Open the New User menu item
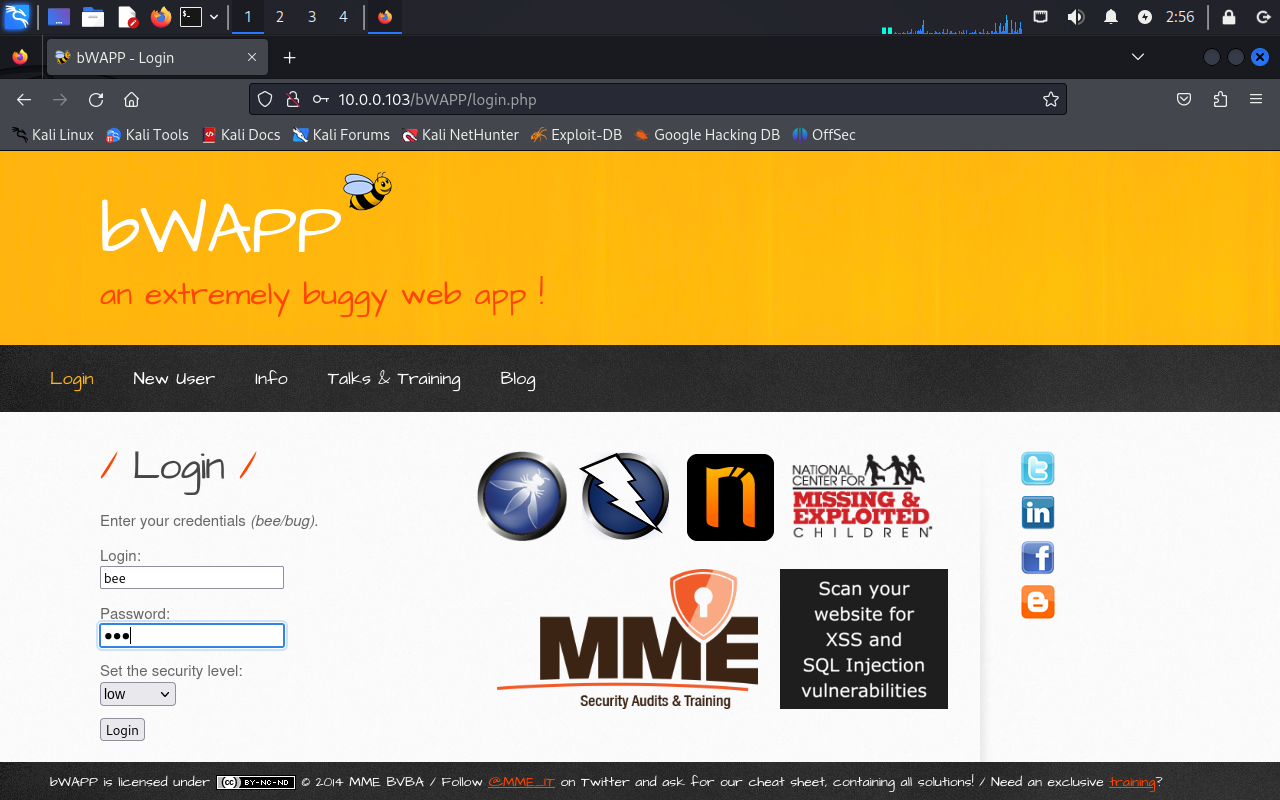1280x800 pixels. tap(174, 379)
